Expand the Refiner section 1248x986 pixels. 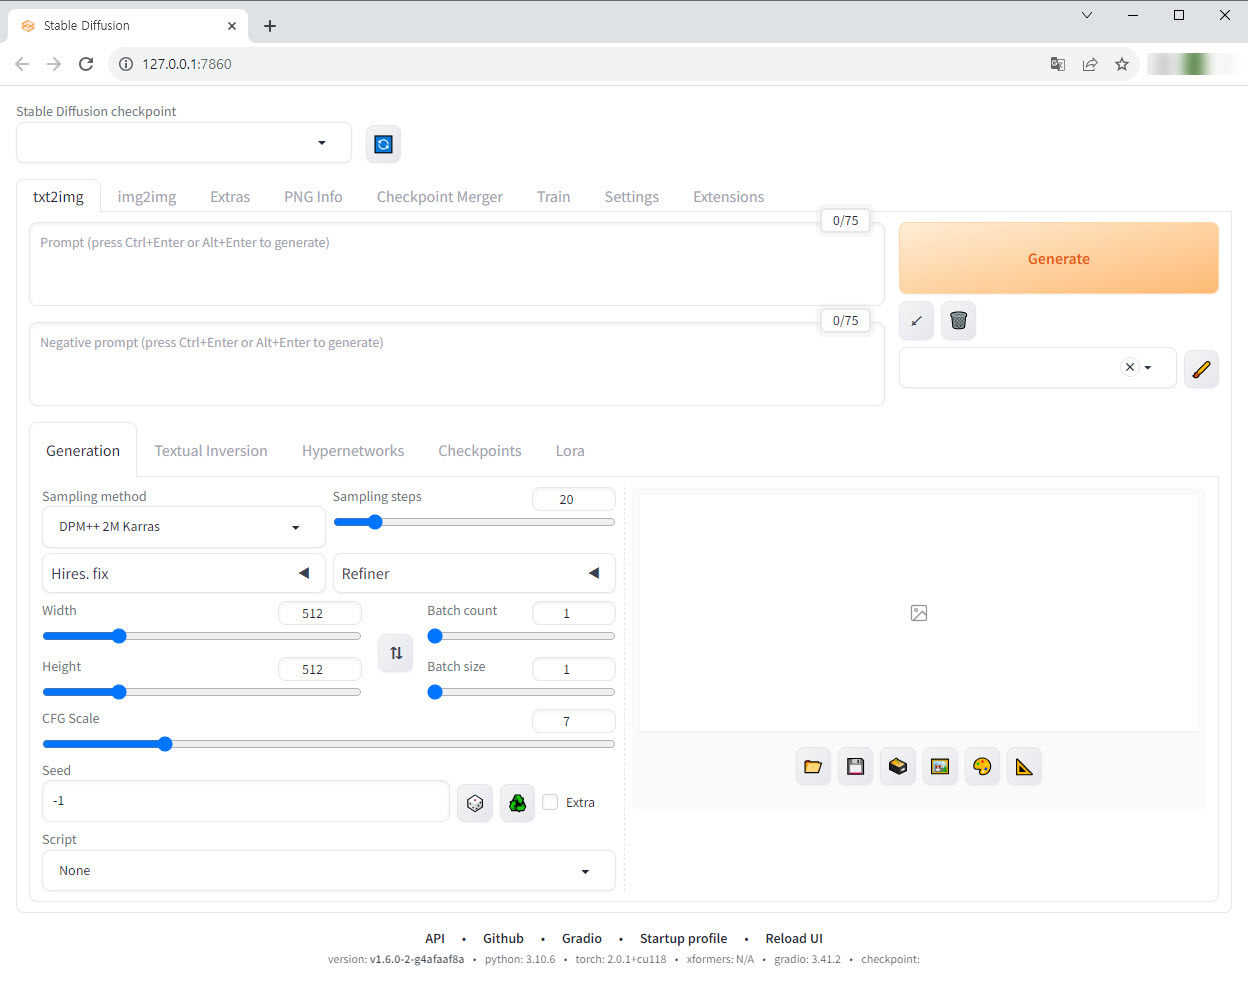[x=474, y=574]
